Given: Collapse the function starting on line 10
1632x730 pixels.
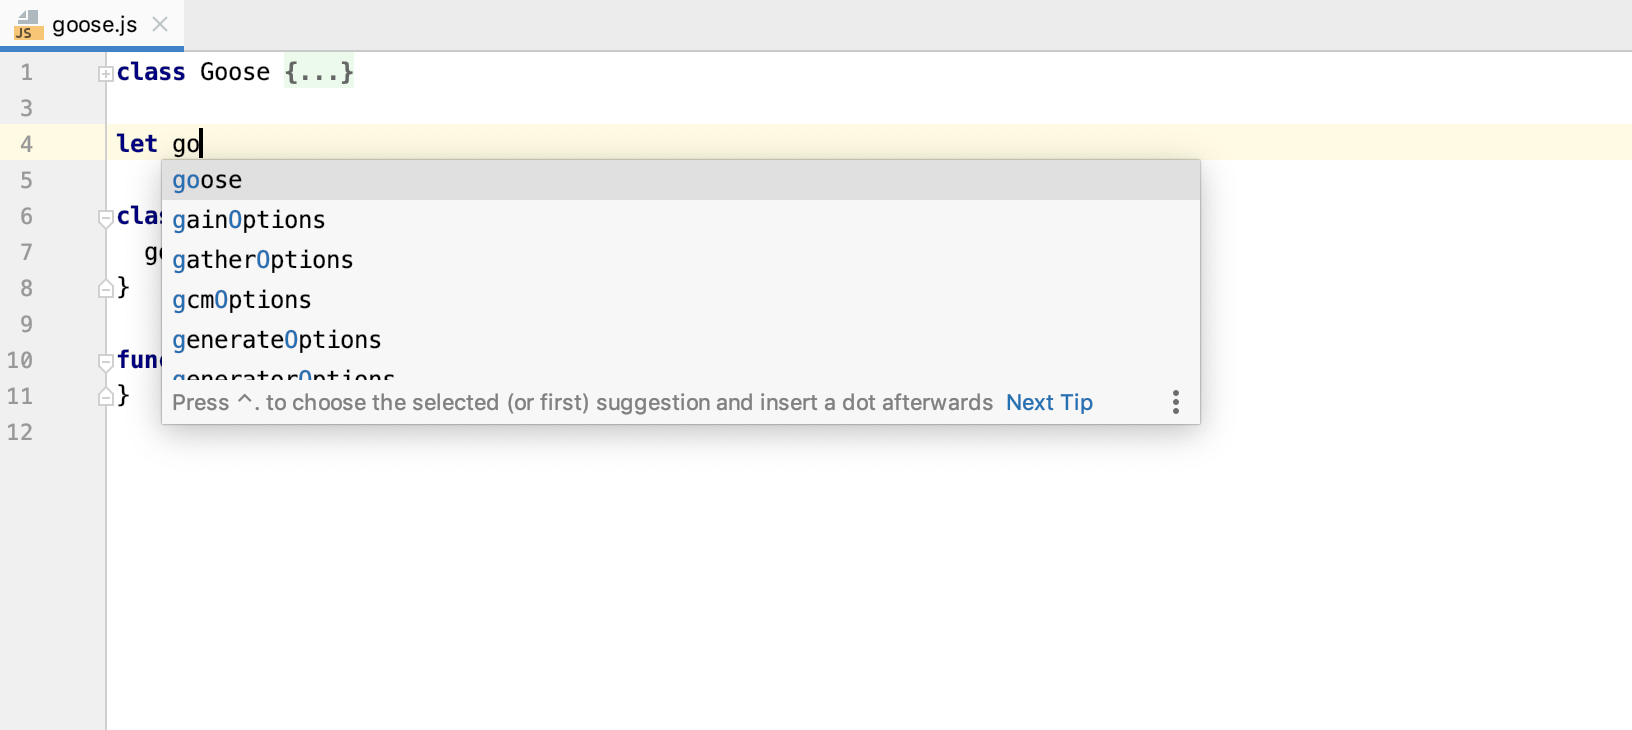Looking at the screenshot, I should (105, 361).
